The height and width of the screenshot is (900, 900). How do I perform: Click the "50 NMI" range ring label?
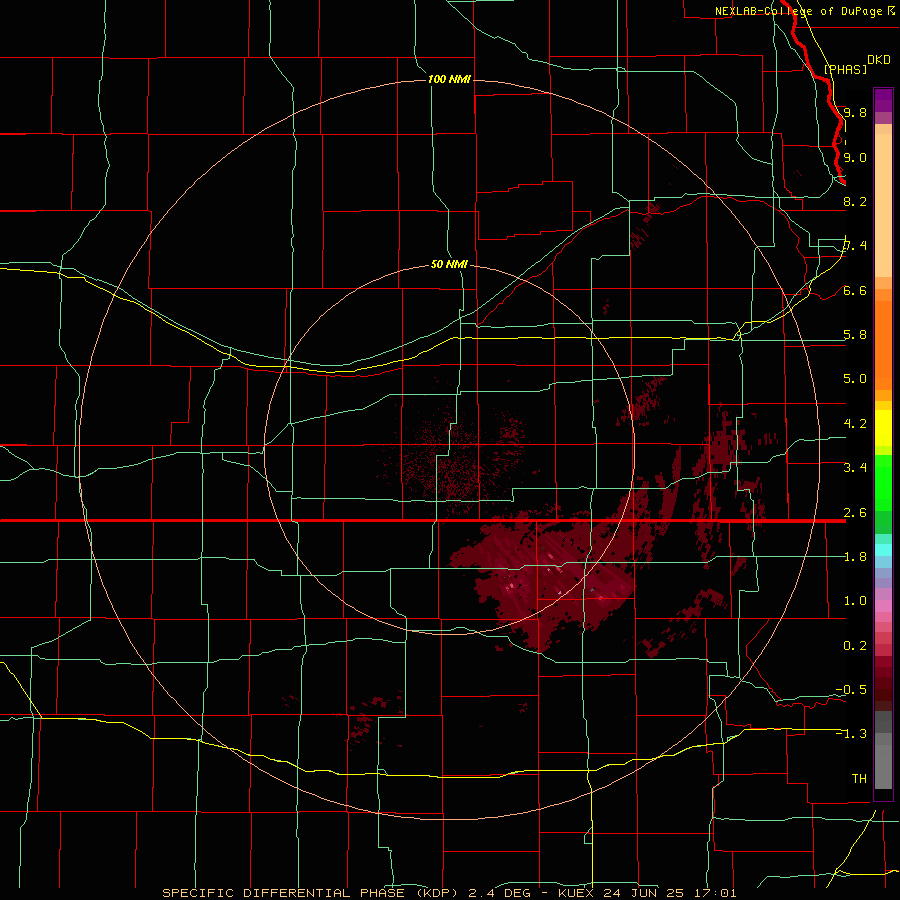[449, 264]
